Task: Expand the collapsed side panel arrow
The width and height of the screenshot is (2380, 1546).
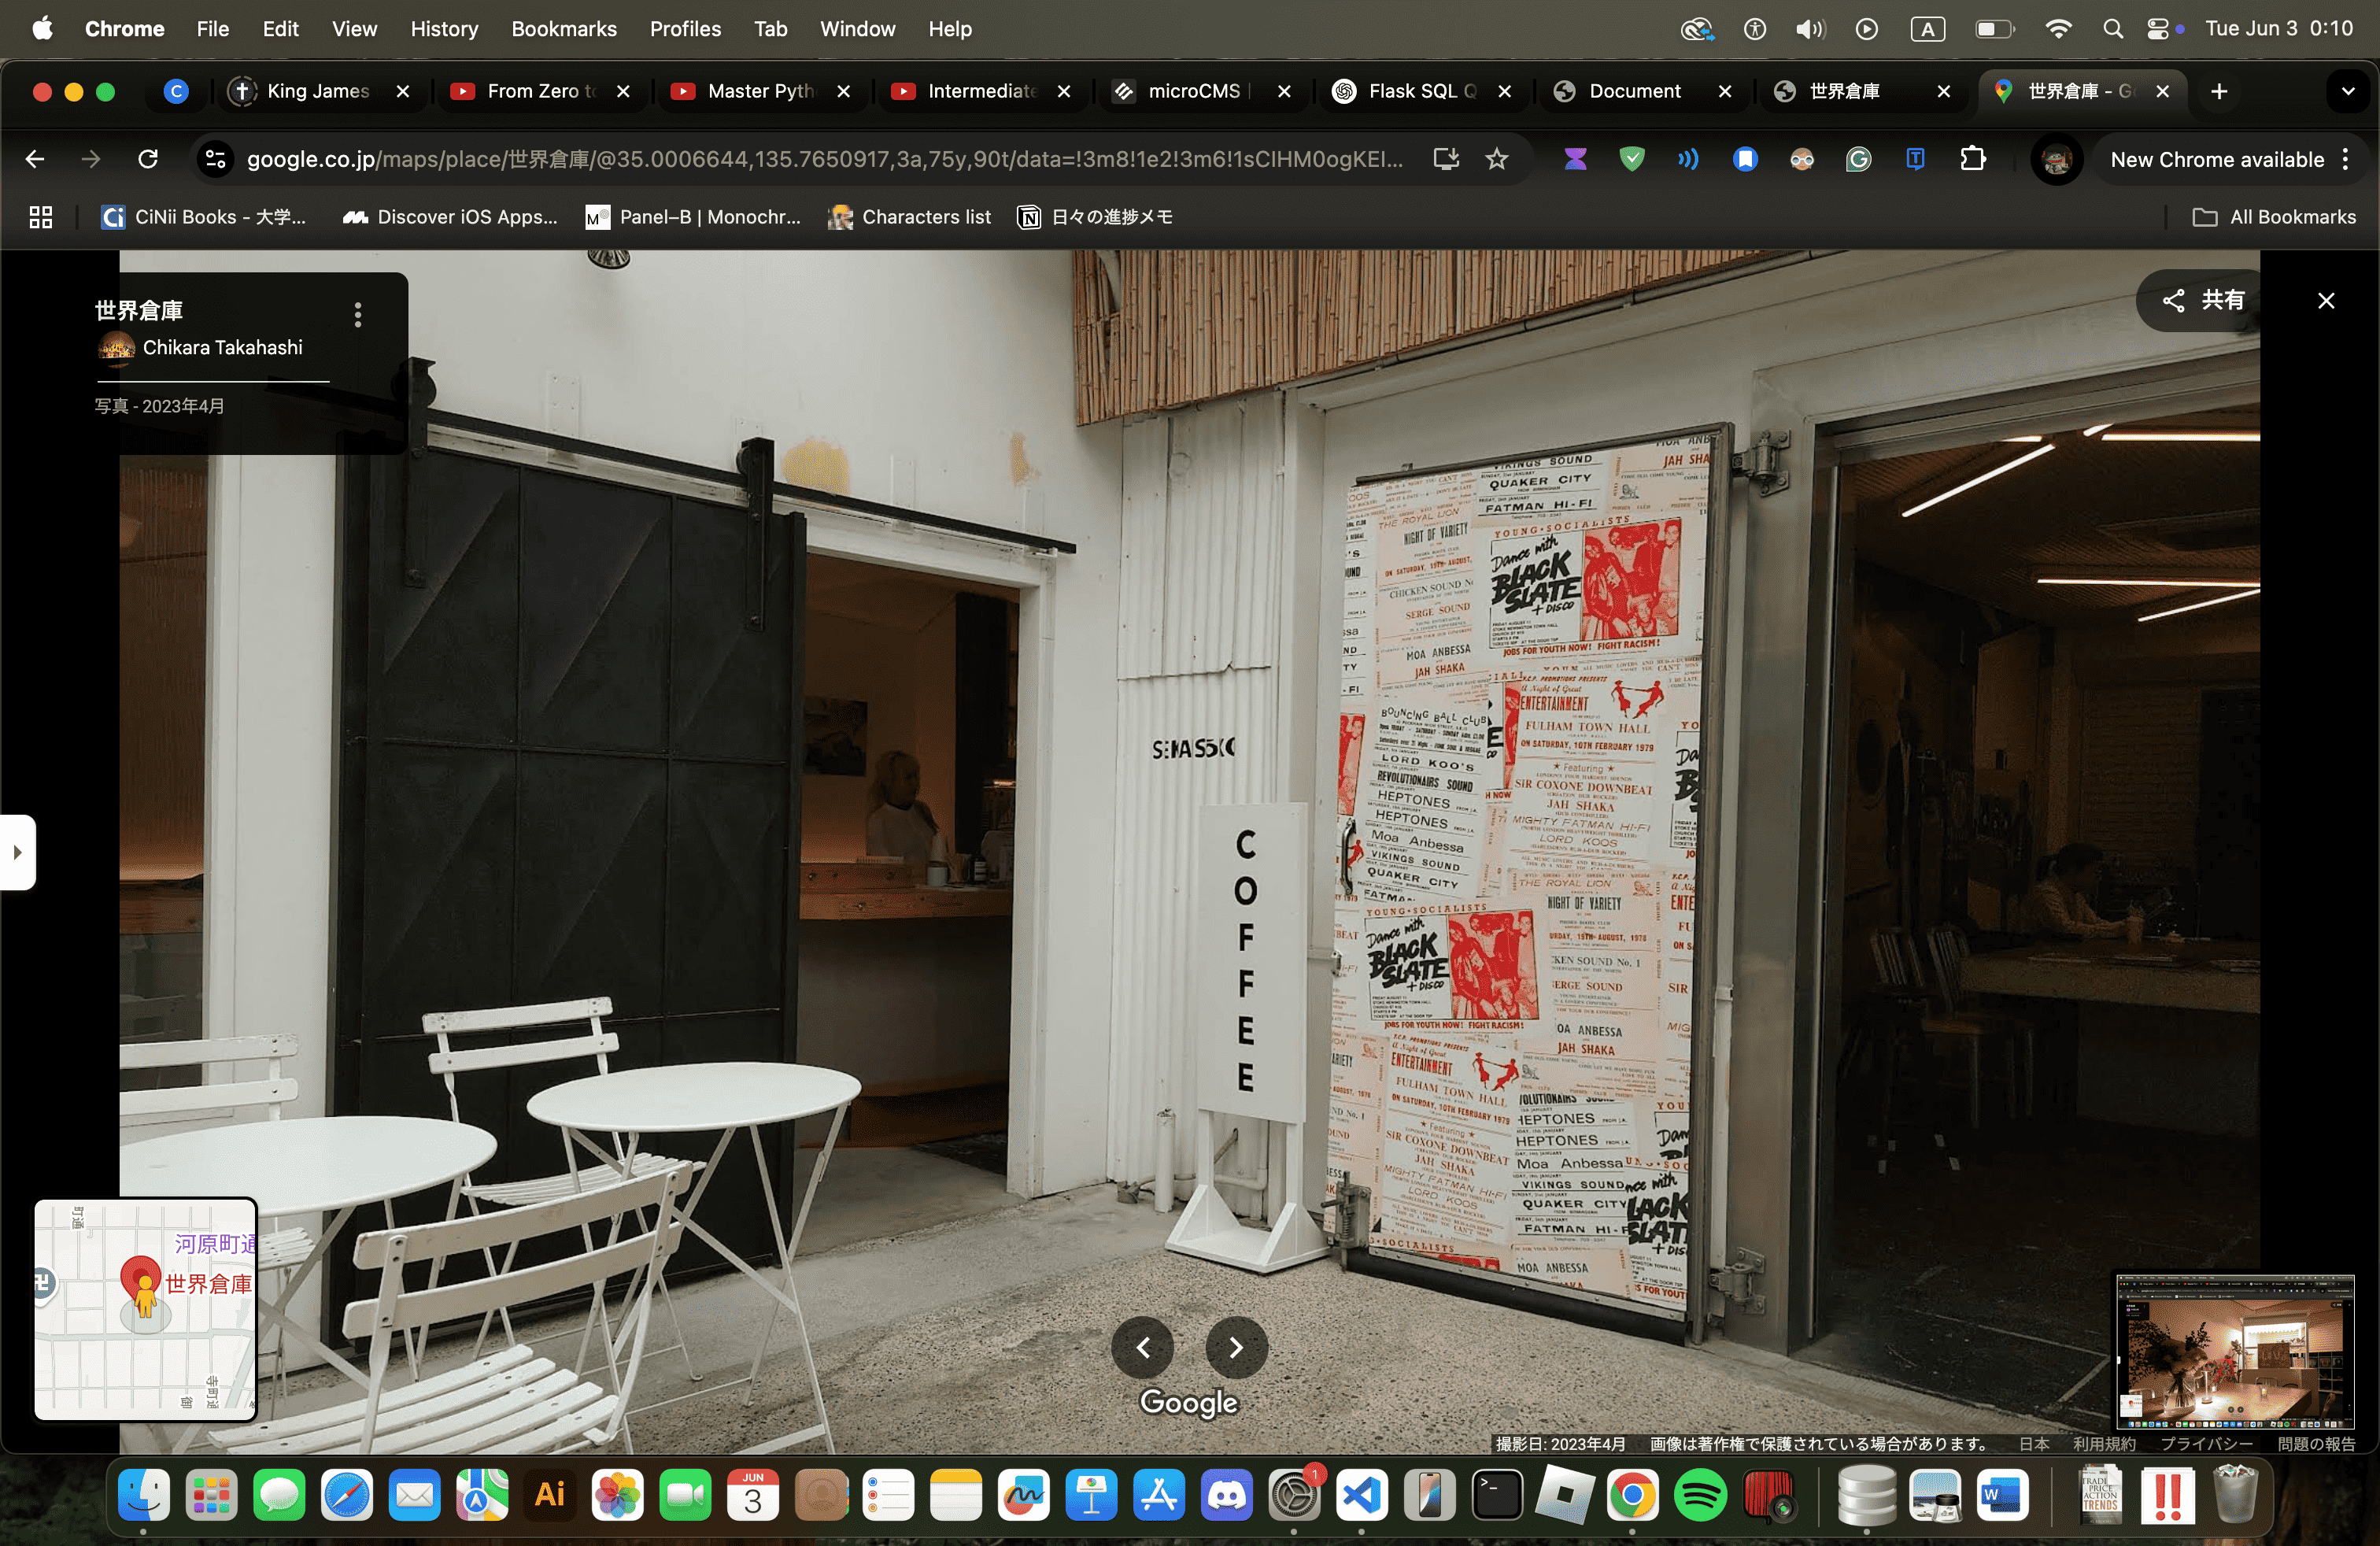Action: [17, 852]
